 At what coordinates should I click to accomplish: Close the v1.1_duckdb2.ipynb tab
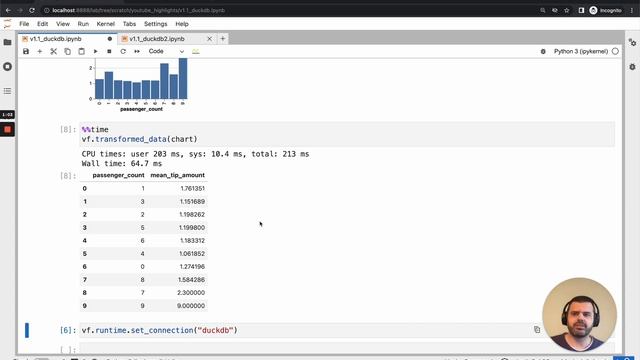(x=209, y=39)
